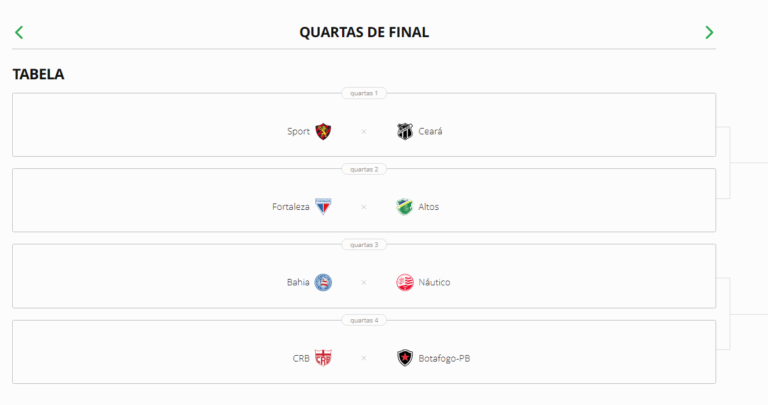Click the Fortaleza club crest icon

[323, 207]
